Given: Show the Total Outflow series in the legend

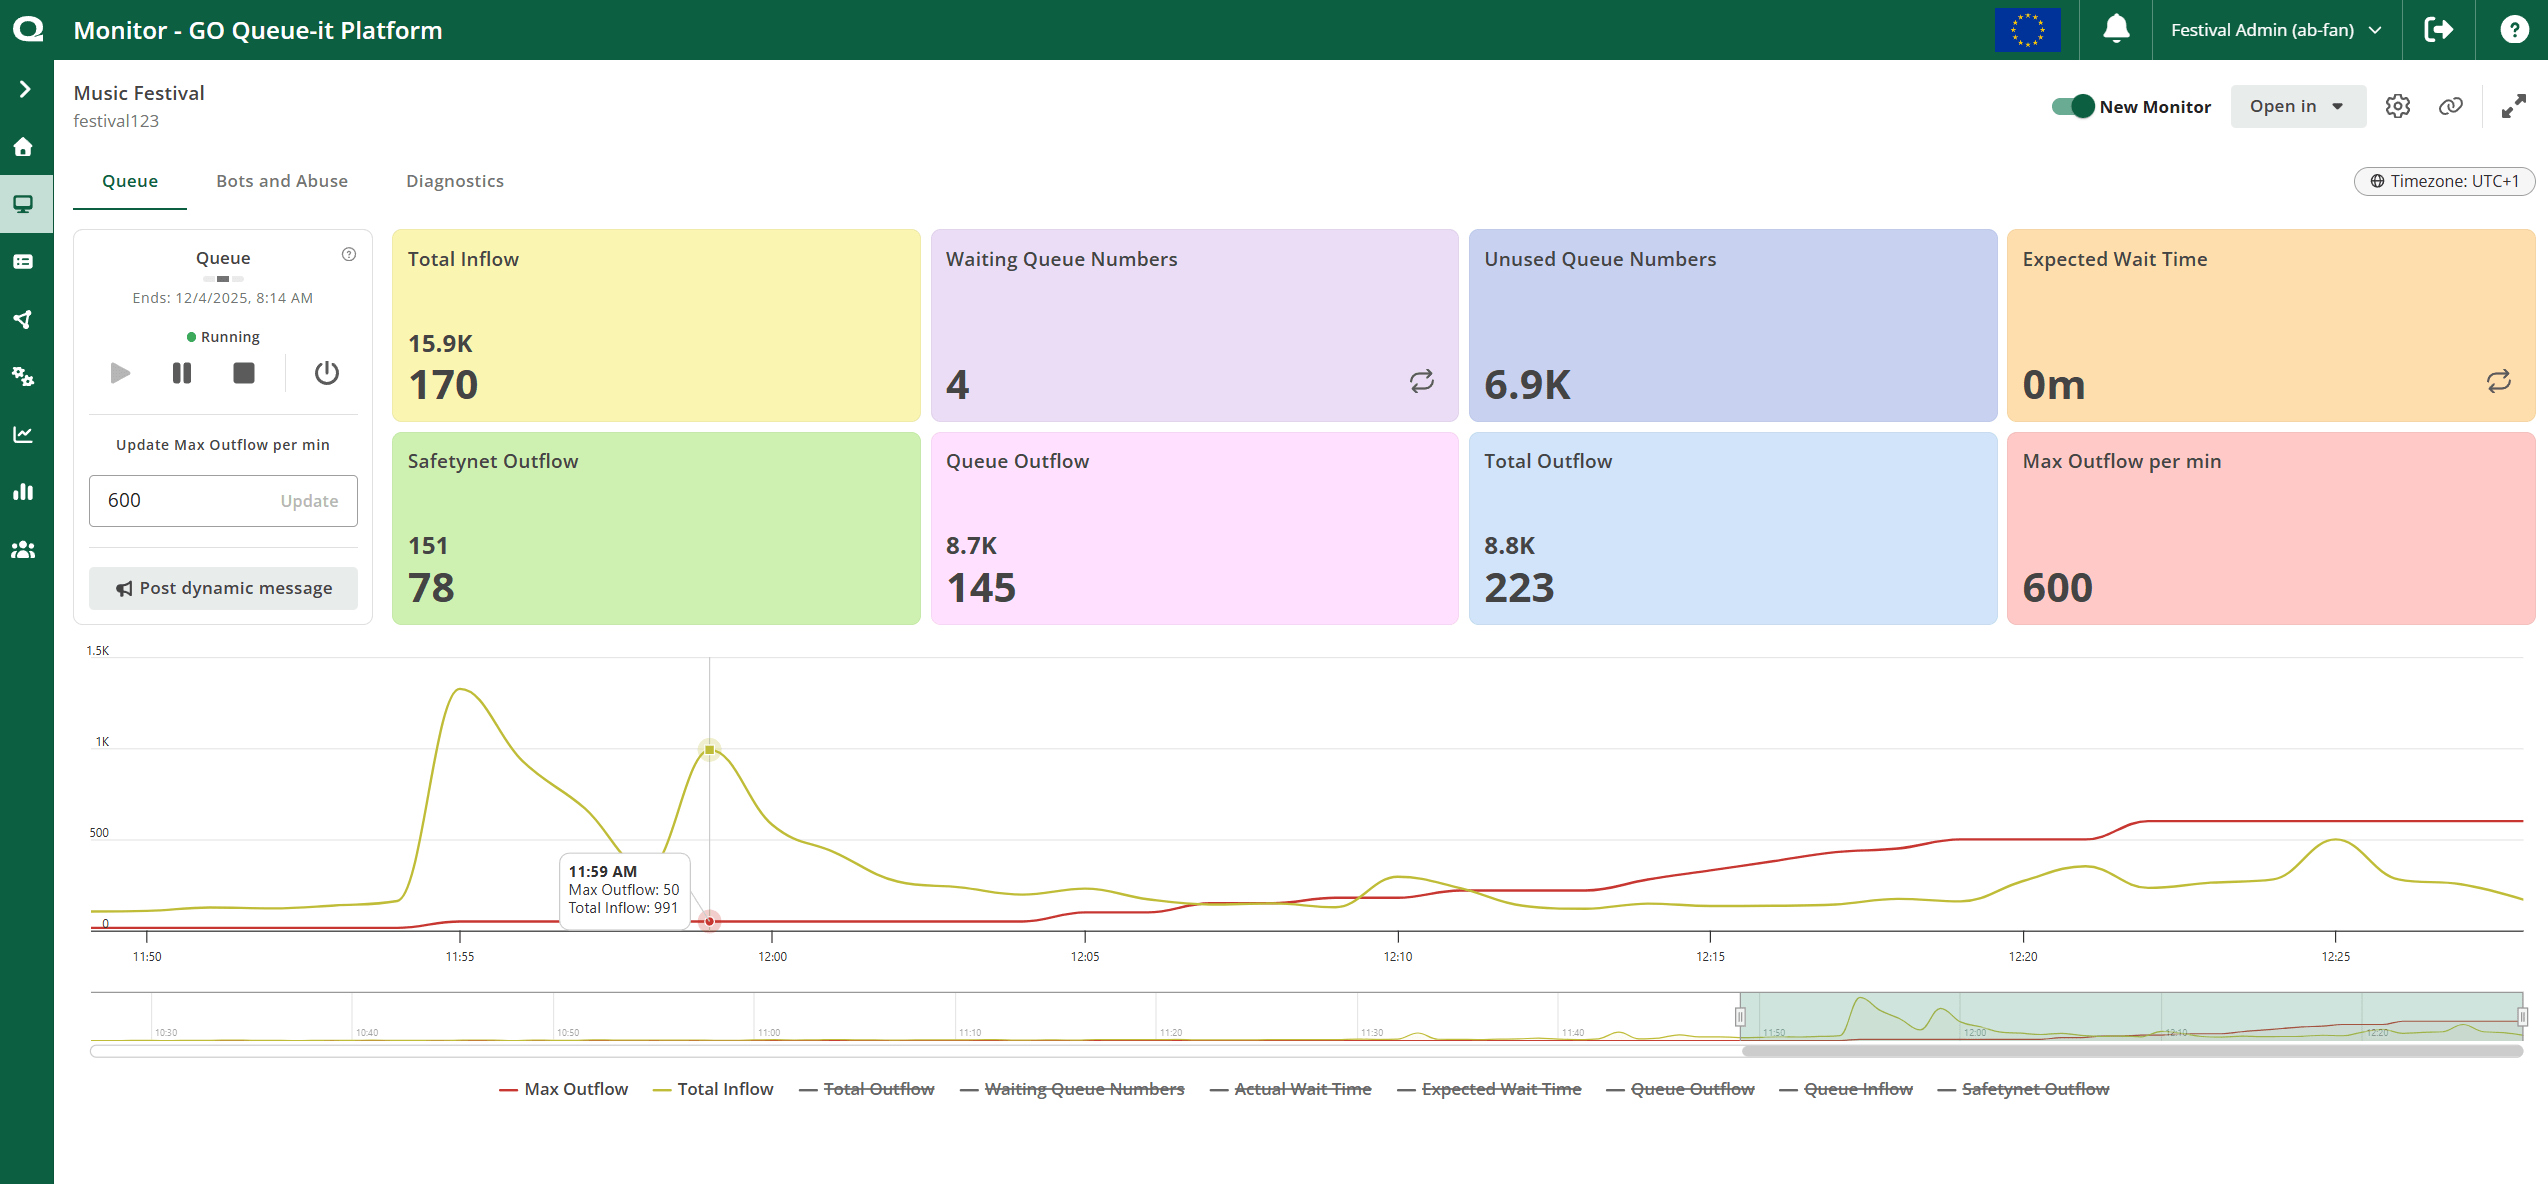Looking at the screenshot, I should pyautogui.click(x=880, y=1089).
